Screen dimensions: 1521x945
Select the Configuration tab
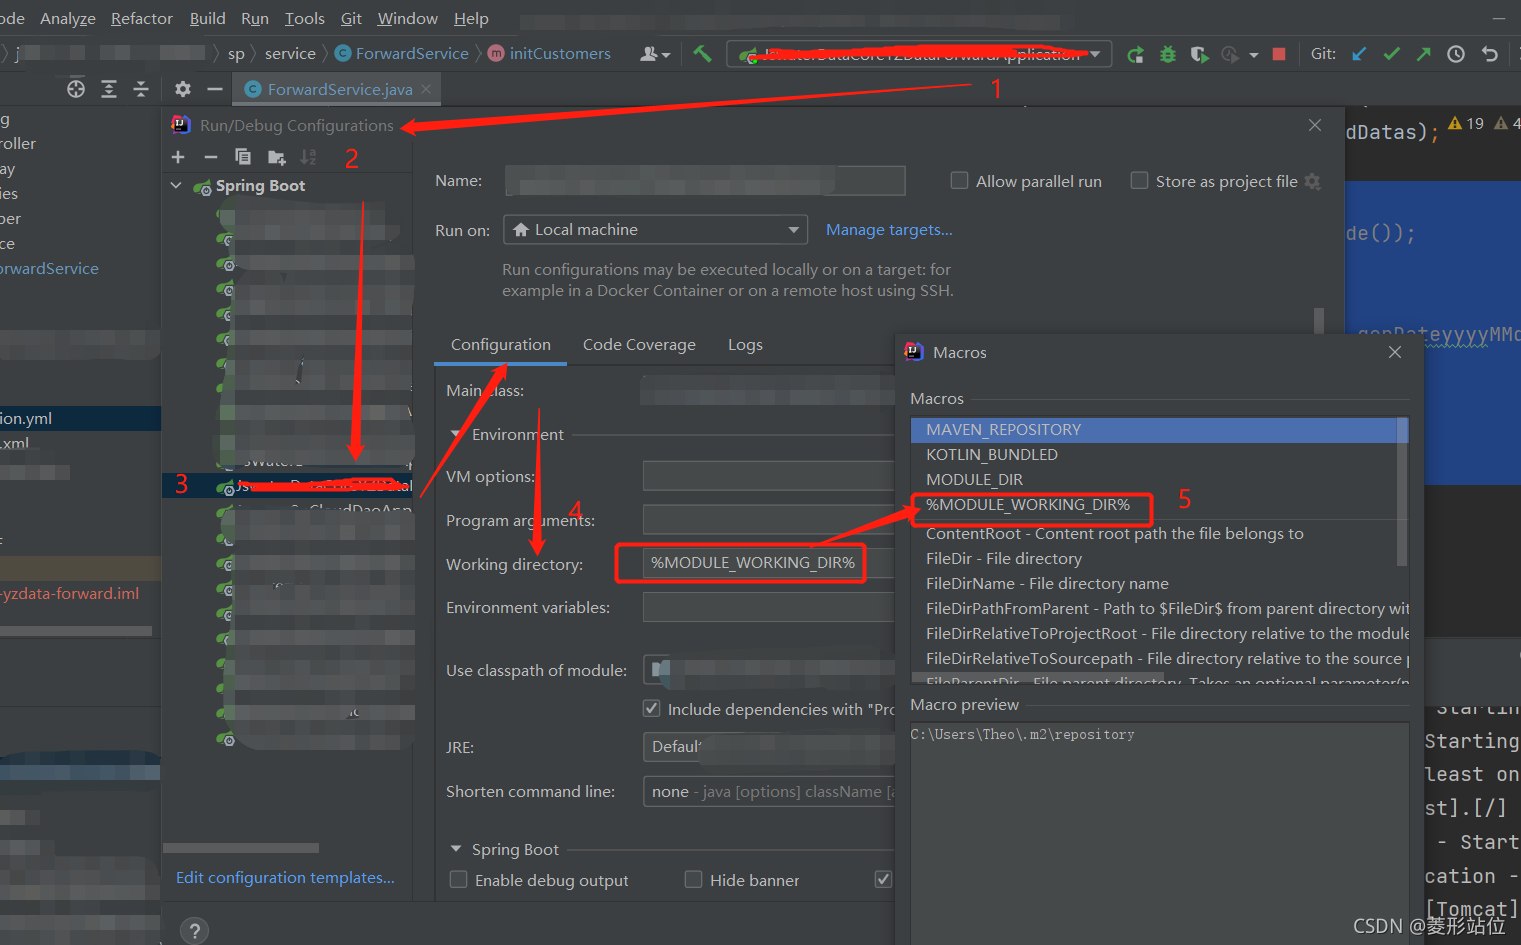501,345
